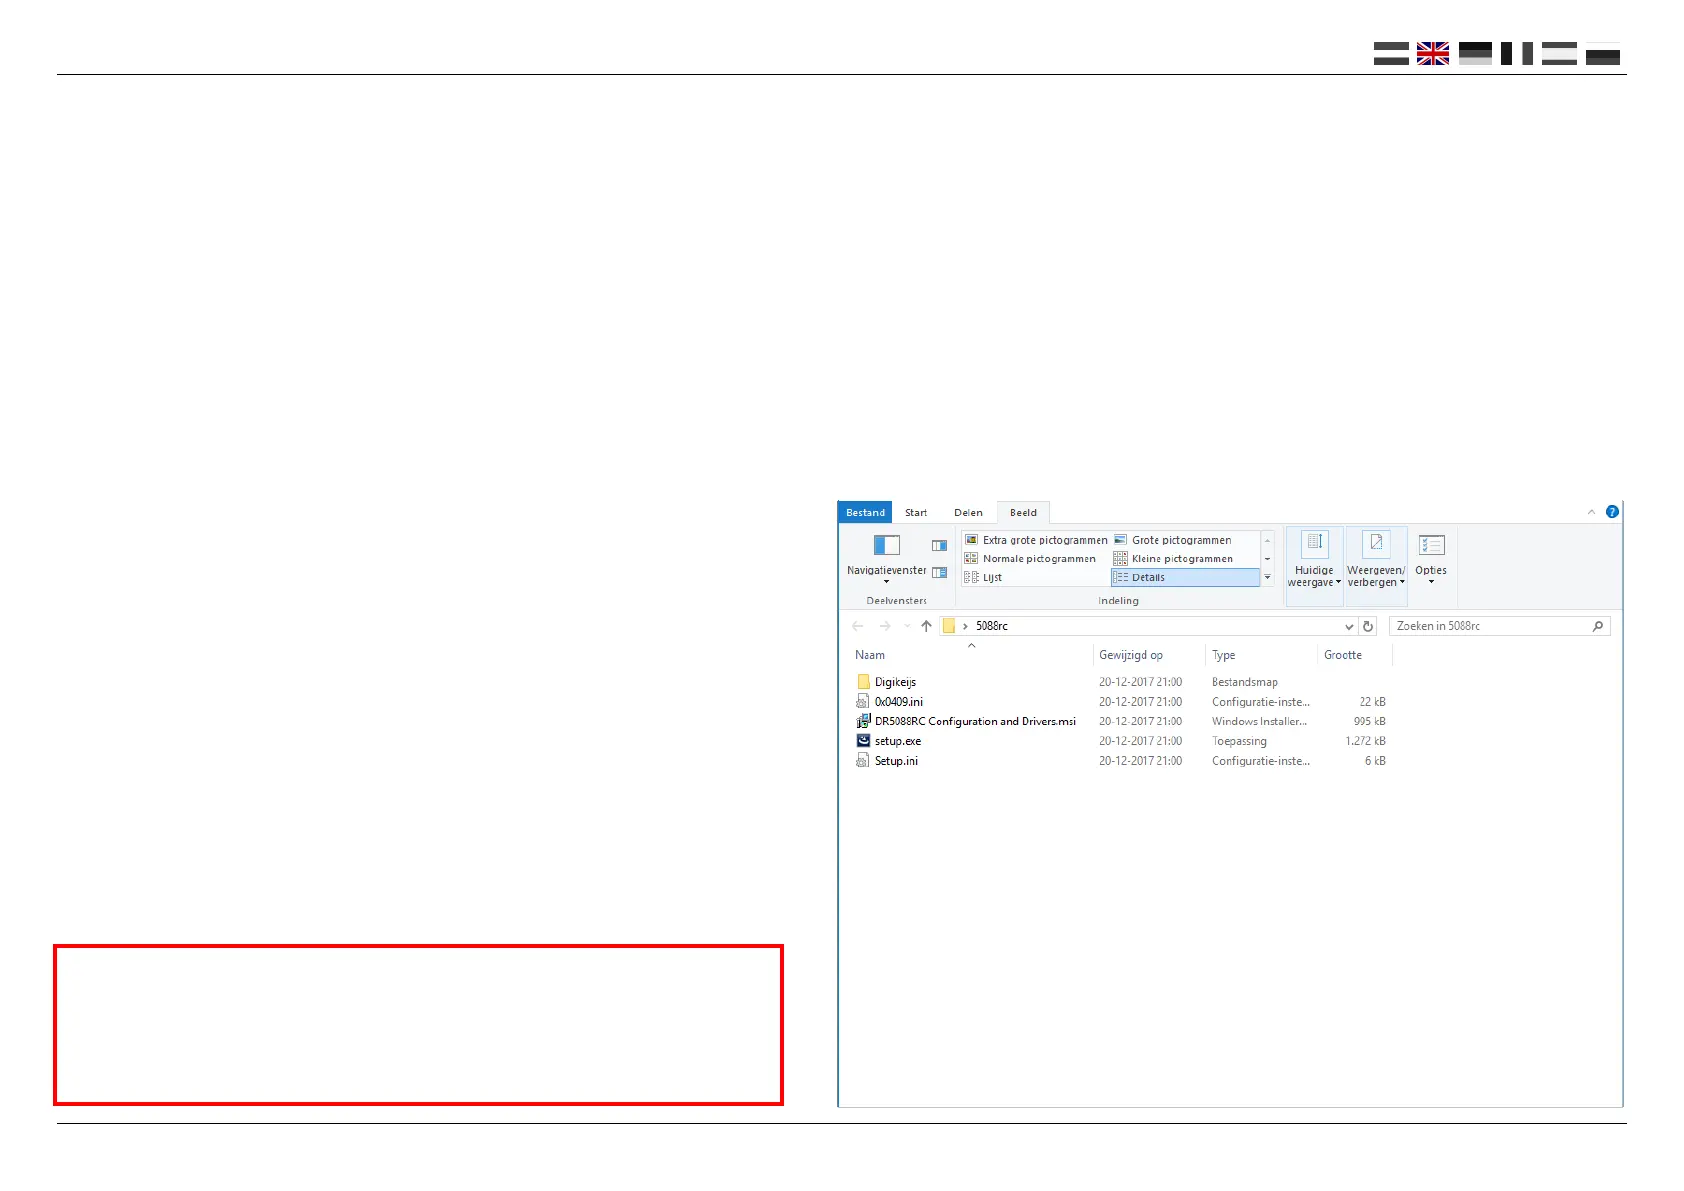The image size is (1684, 1191).
Task: Select the UK flag language icon
Action: pos(1432,53)
